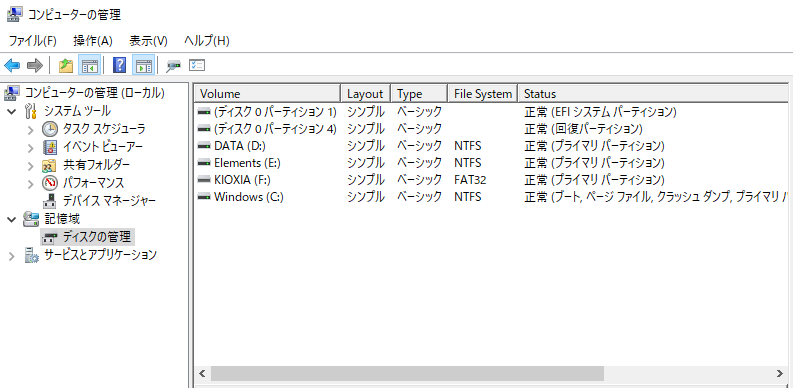Select the パフォーマンス tree label
This screenshot has height=388, width=793.
[x=94, y=183]
